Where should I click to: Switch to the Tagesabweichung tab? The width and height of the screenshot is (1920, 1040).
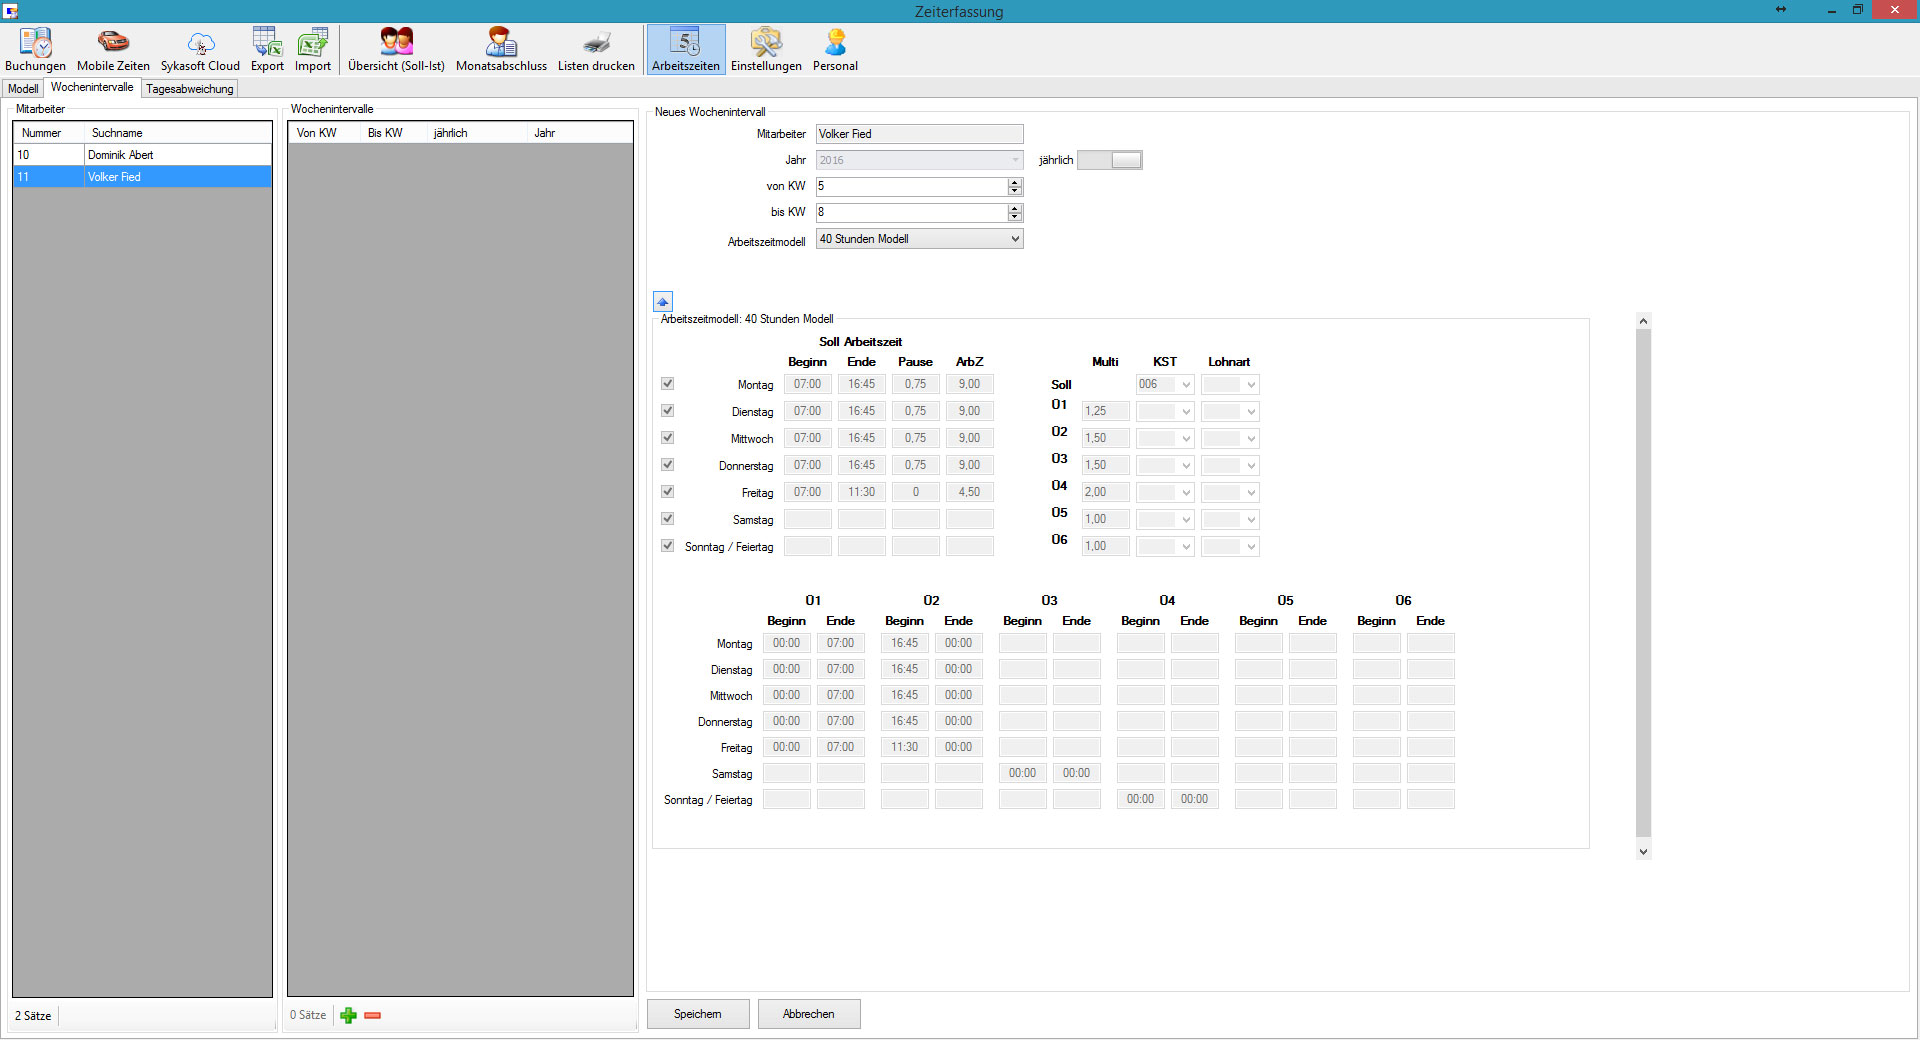point(190,89)
